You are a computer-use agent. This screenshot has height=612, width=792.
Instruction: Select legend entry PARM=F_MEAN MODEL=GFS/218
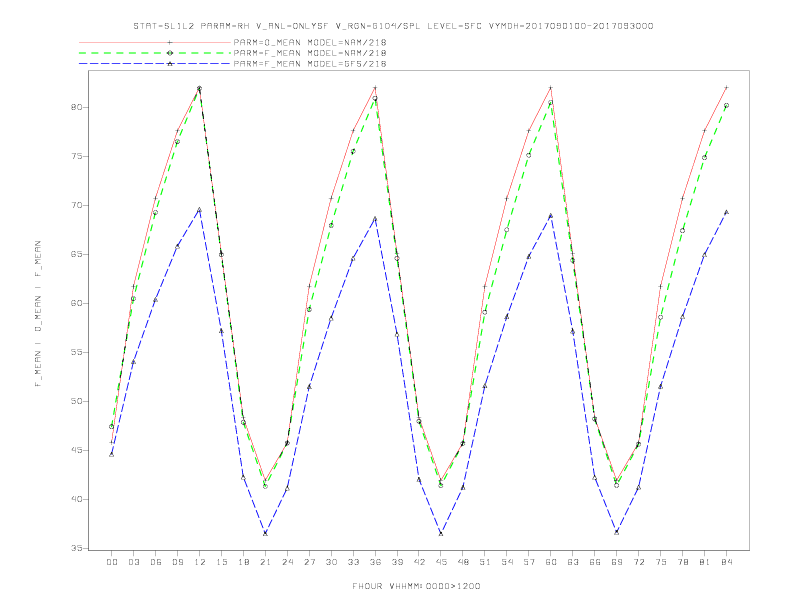pos(310,64)
